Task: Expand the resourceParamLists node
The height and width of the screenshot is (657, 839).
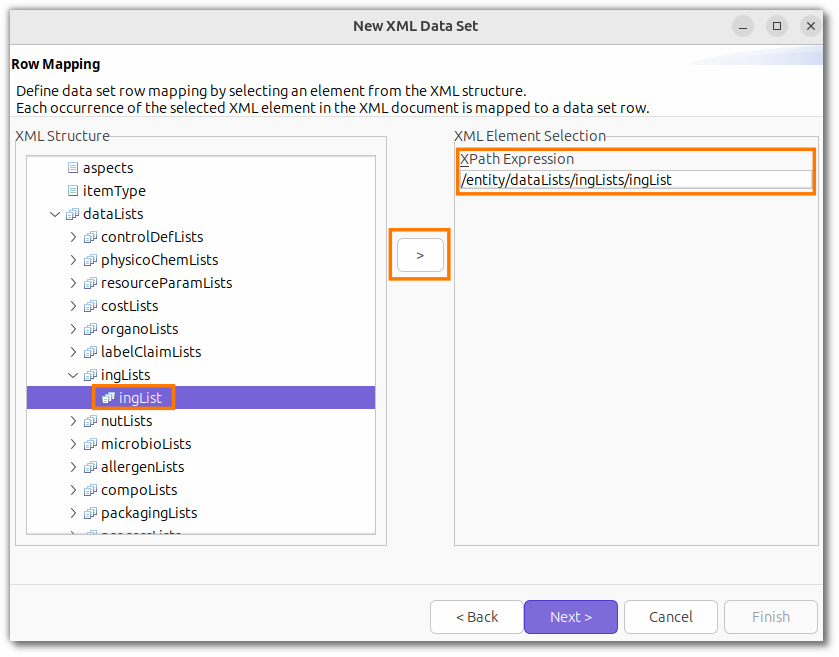Action: [x=73, y=283]
